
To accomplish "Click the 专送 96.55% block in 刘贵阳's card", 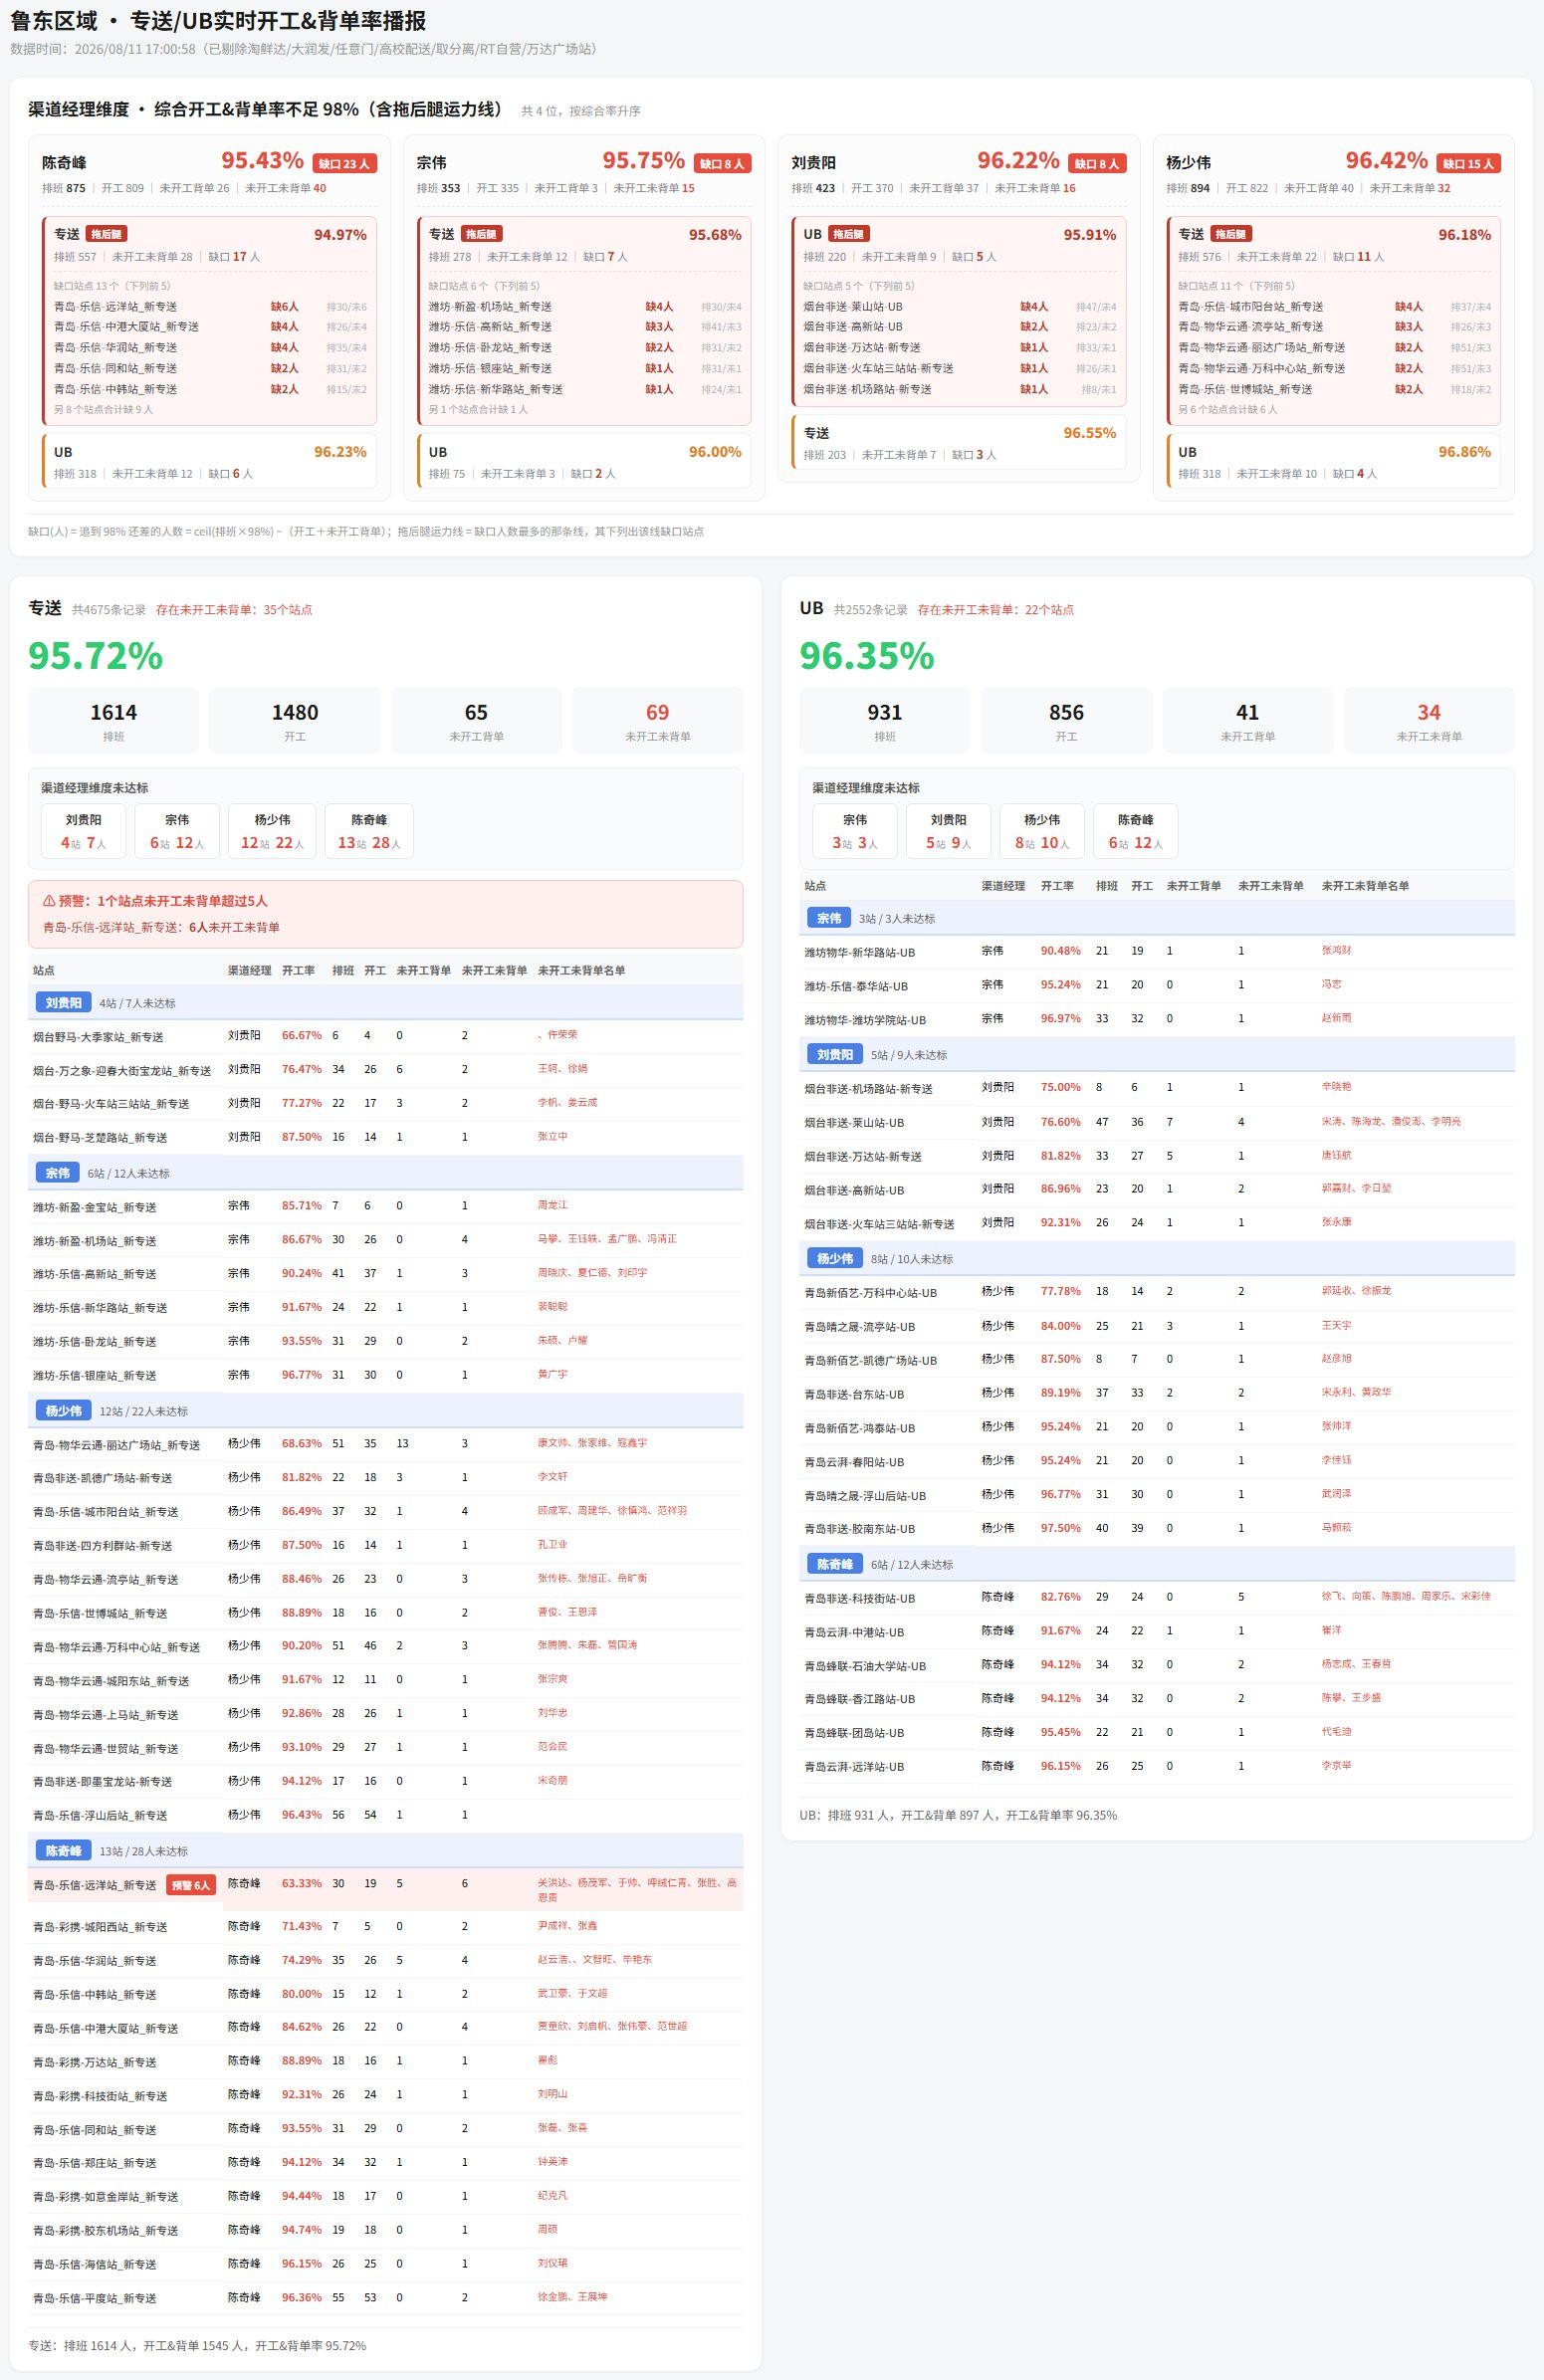I will point(959,442).
